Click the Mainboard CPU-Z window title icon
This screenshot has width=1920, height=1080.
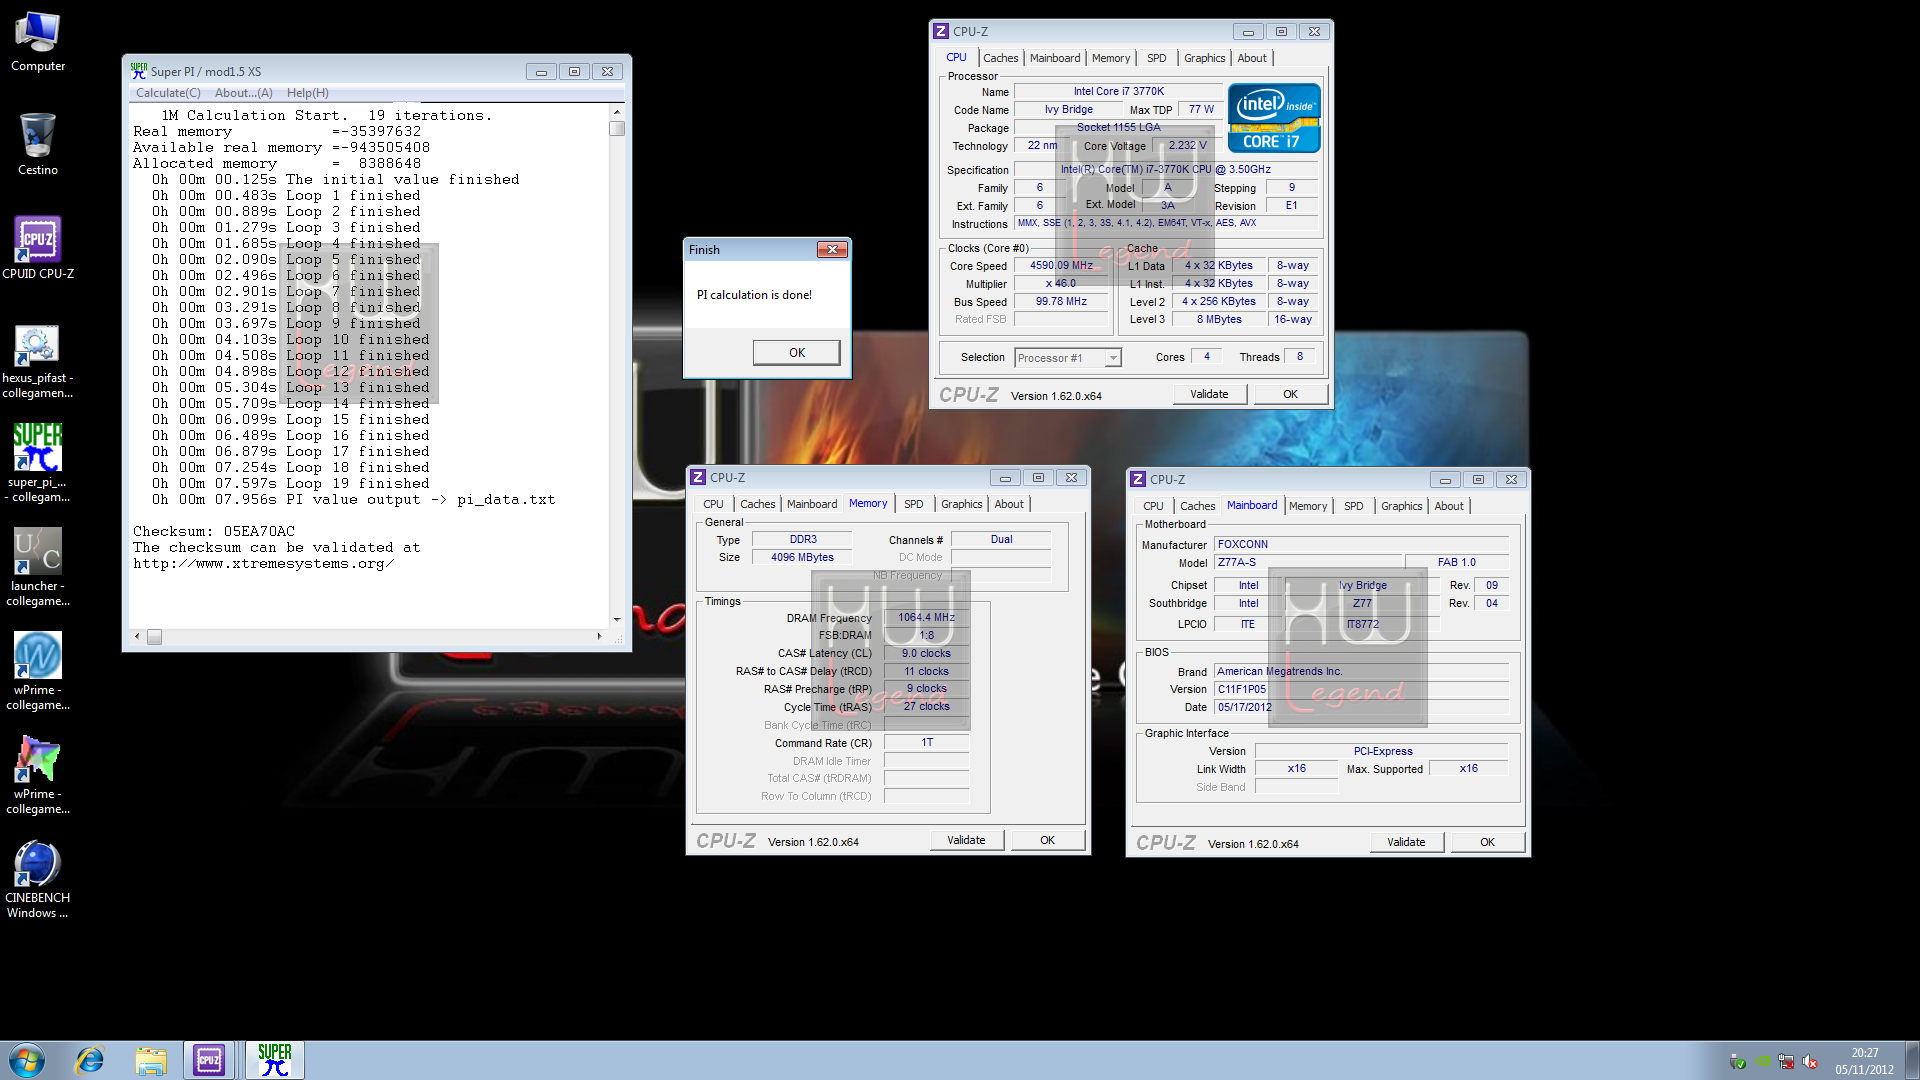click(1138, 480)
